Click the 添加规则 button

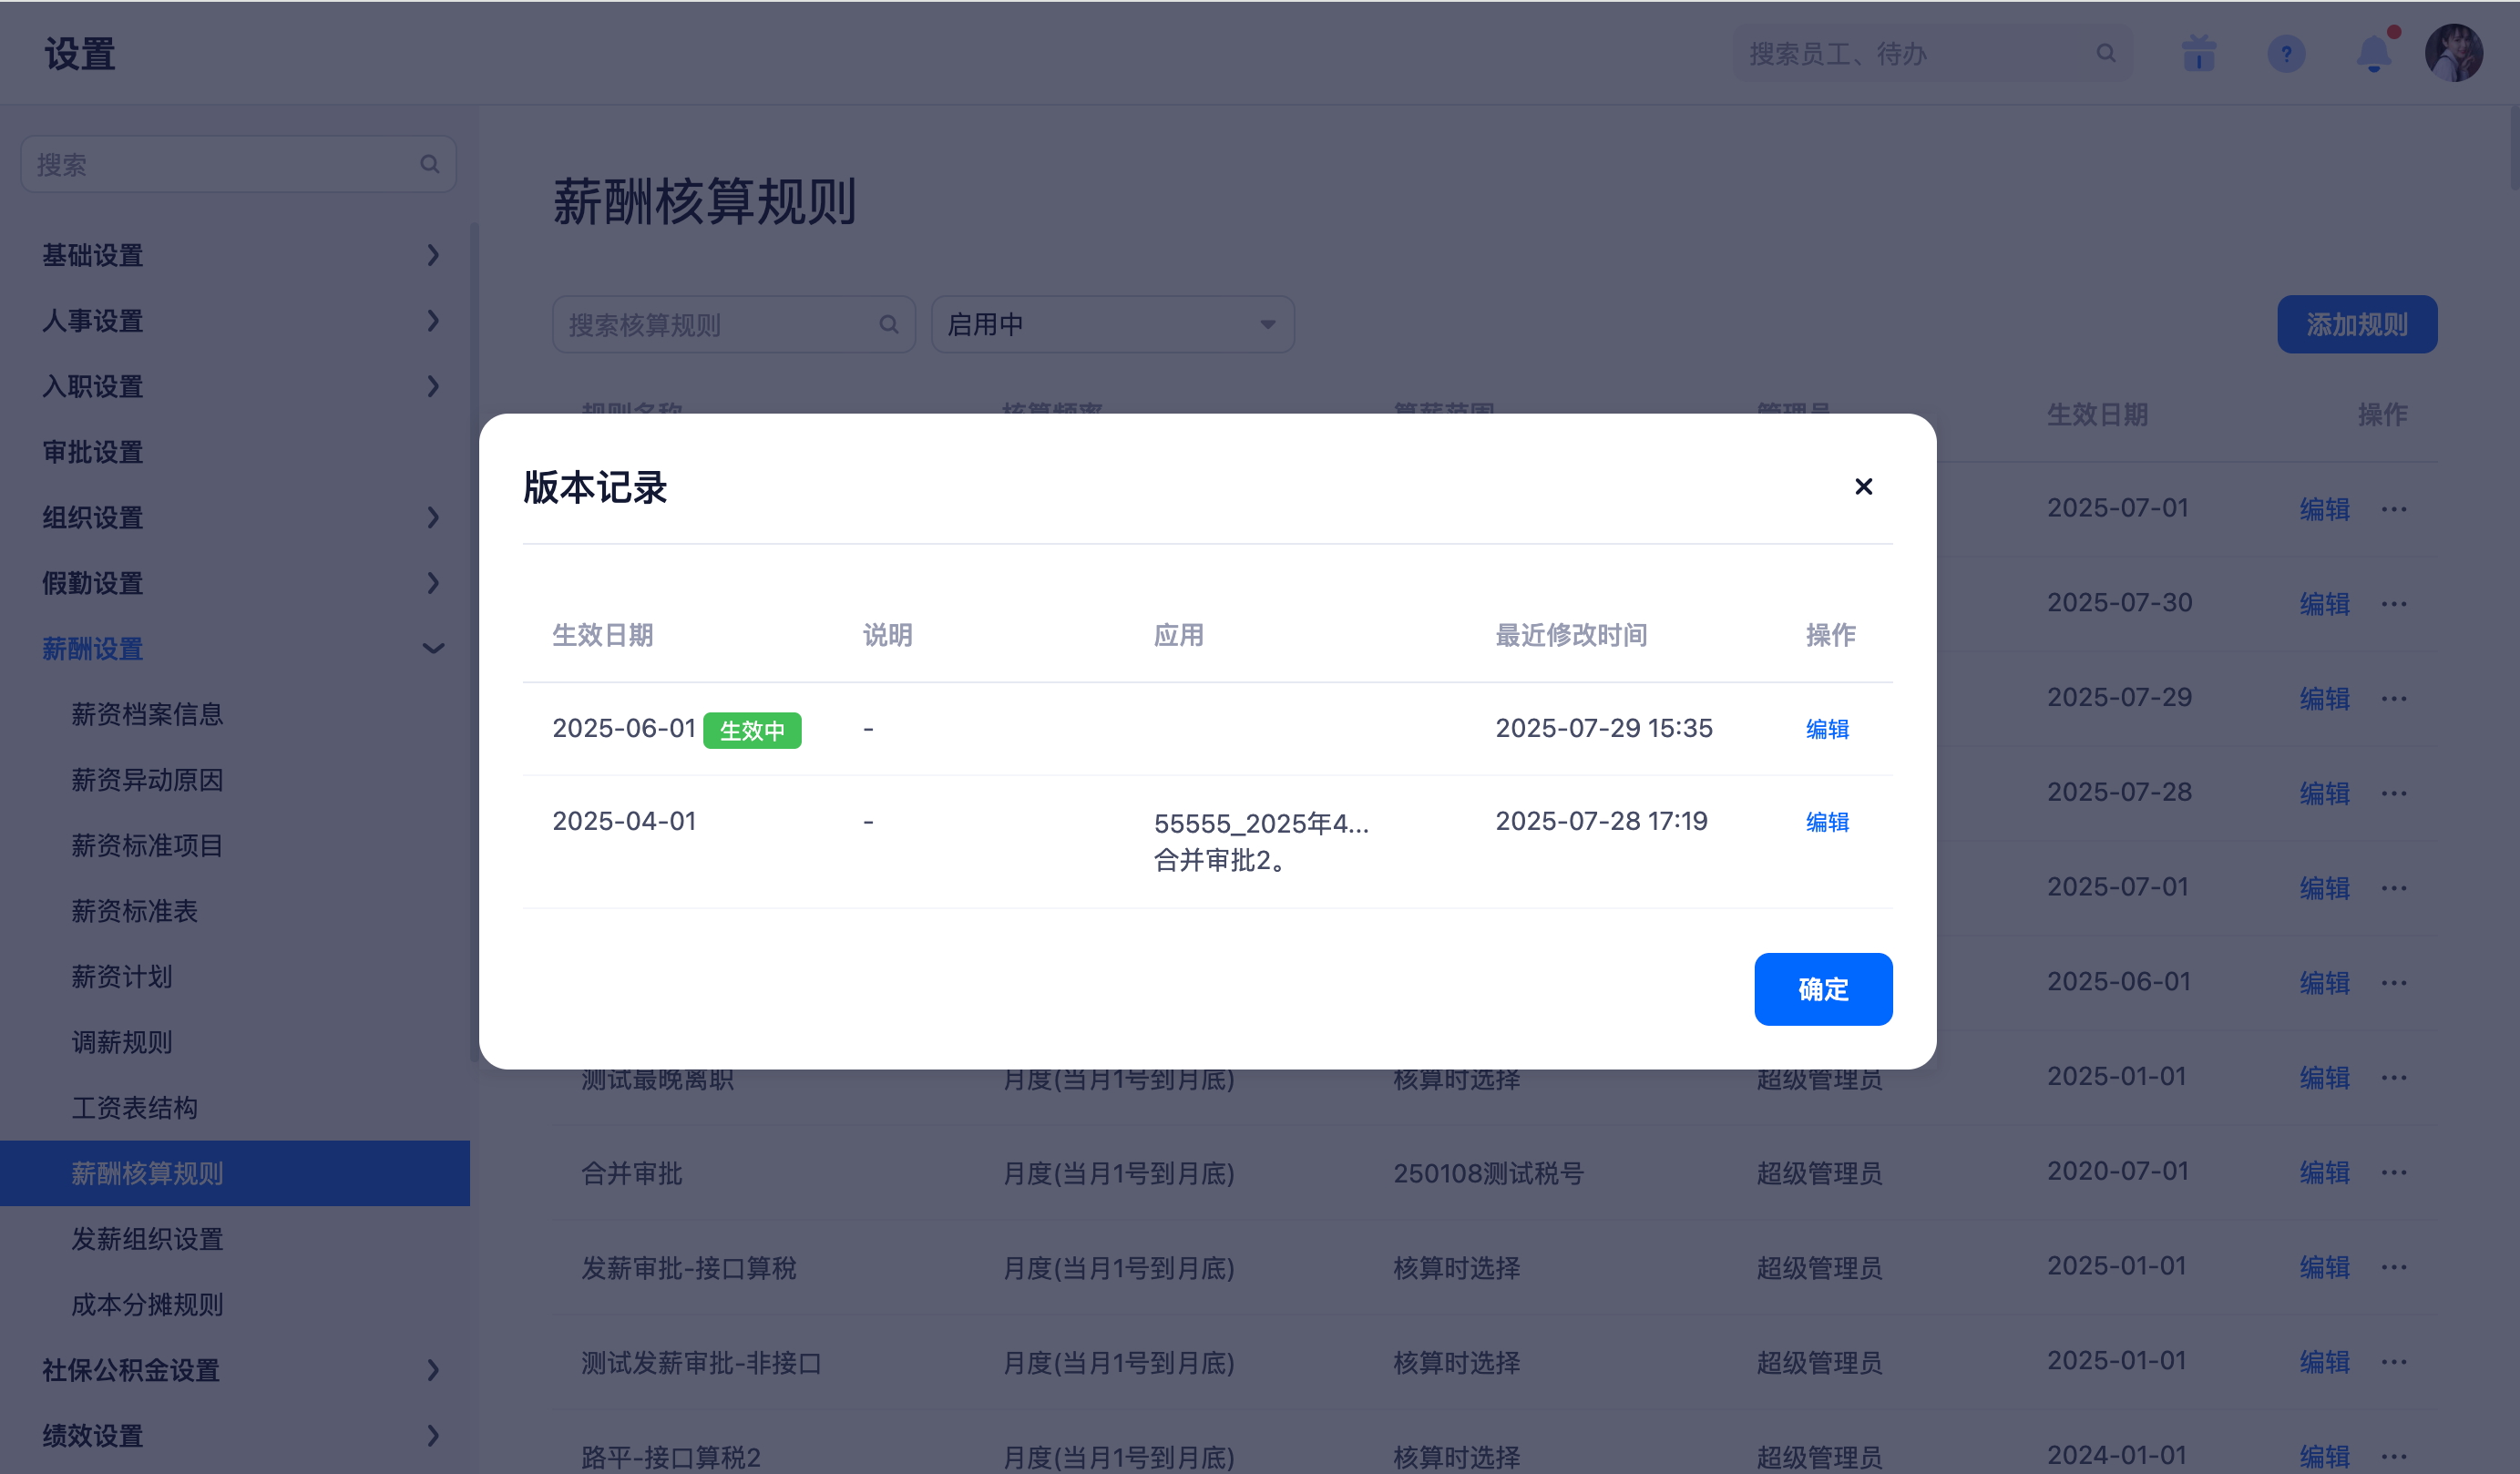[x=2357, y=324]
